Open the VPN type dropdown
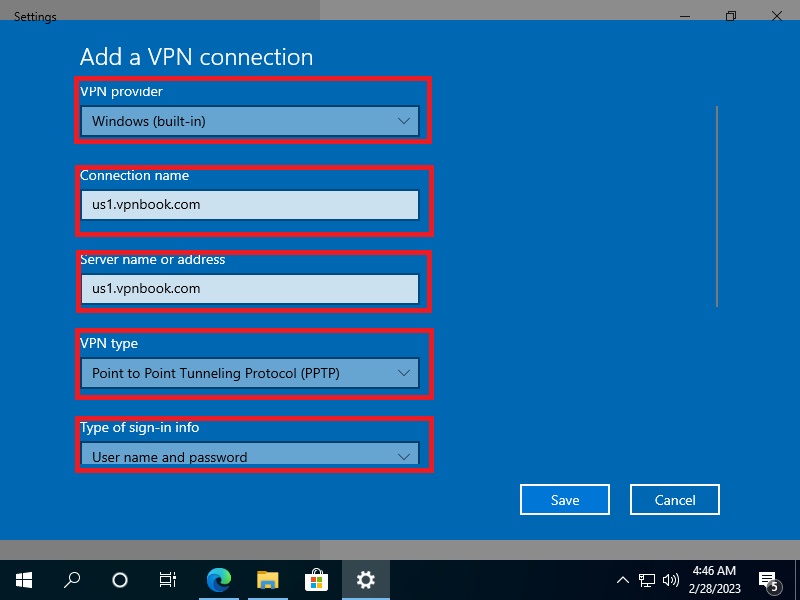 (250, 373)
